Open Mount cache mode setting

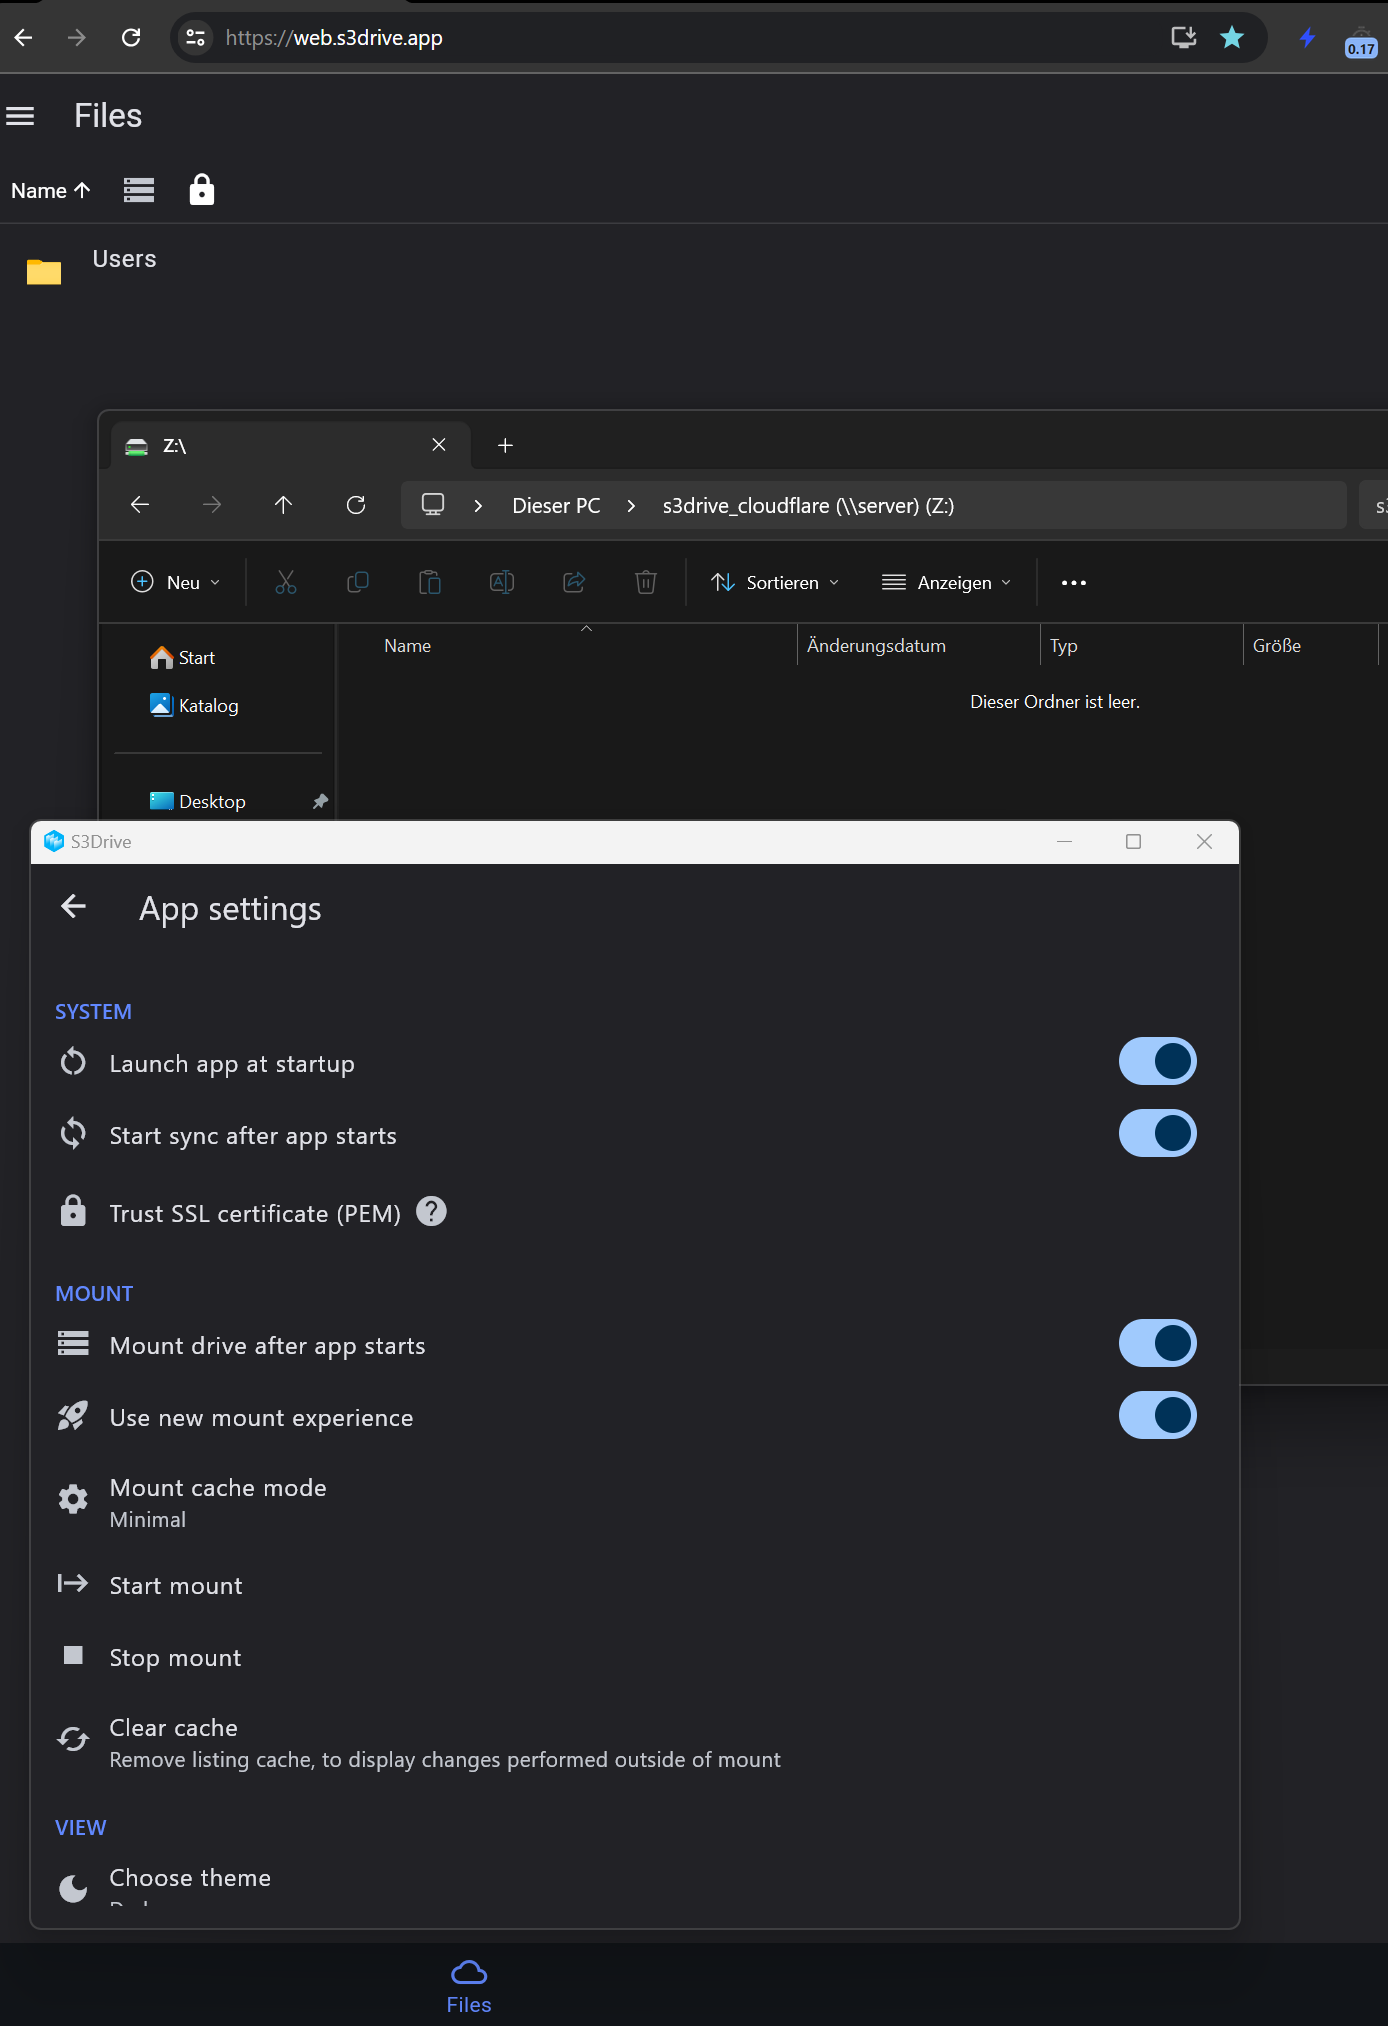(x=635, y=1502)
